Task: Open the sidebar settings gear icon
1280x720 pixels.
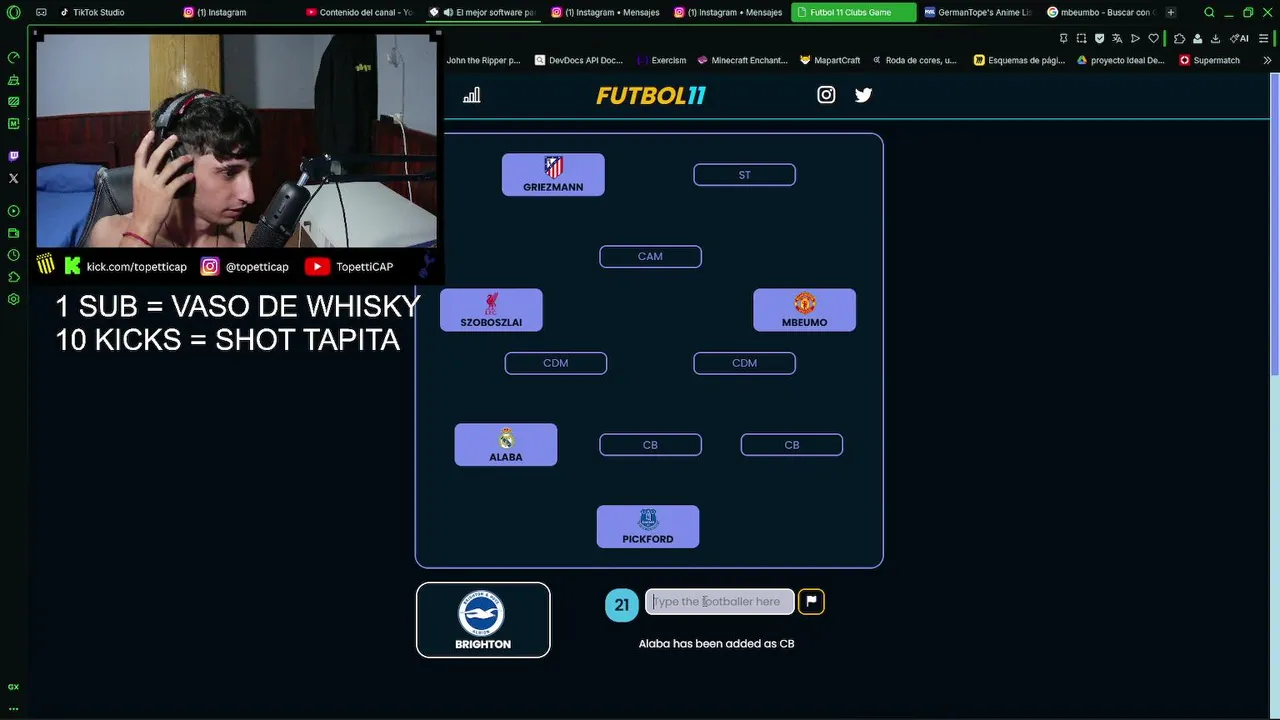Action: coord(14,299)
